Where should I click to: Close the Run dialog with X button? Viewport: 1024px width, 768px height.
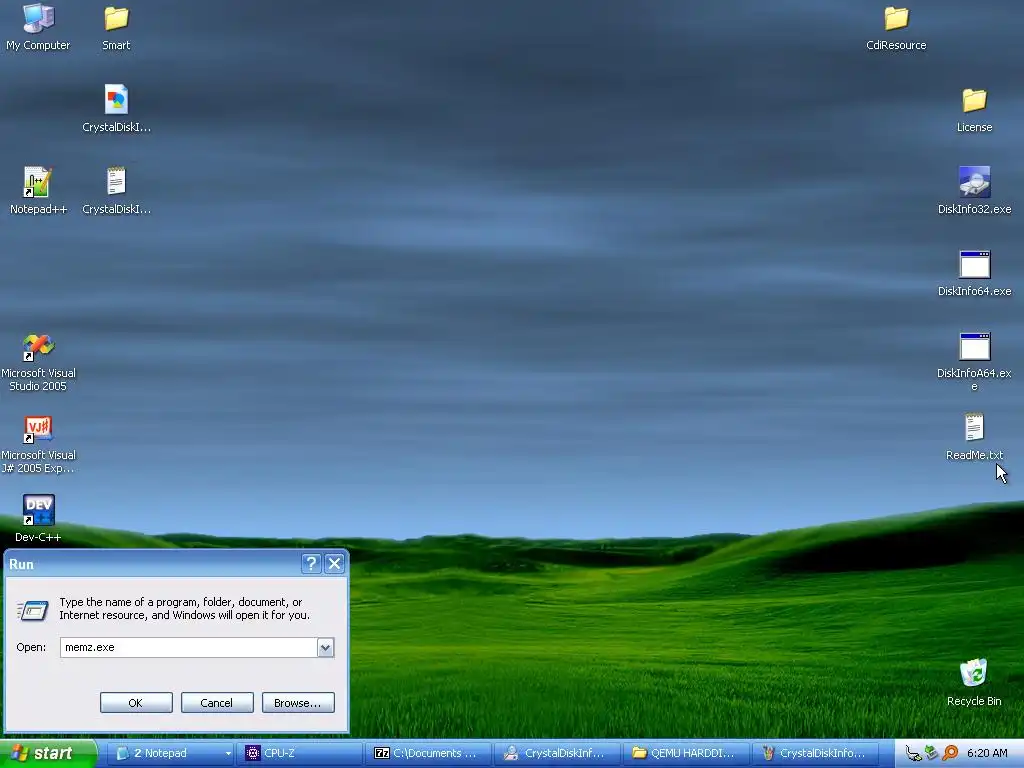tap(334, 564)
